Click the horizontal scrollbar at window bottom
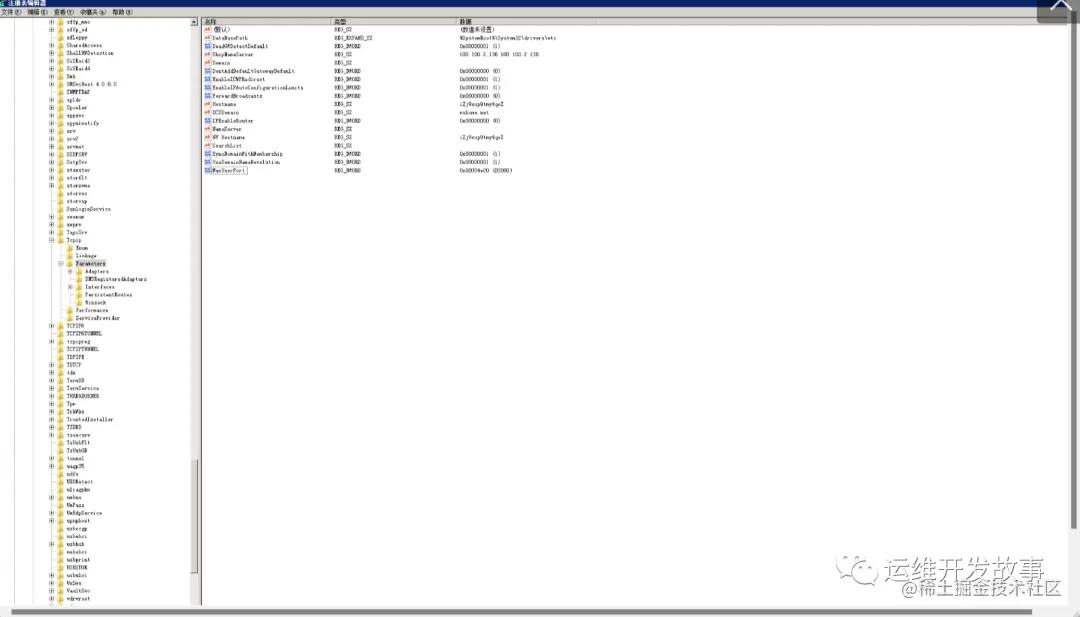The image size is (1080, 617). [521, 612]
